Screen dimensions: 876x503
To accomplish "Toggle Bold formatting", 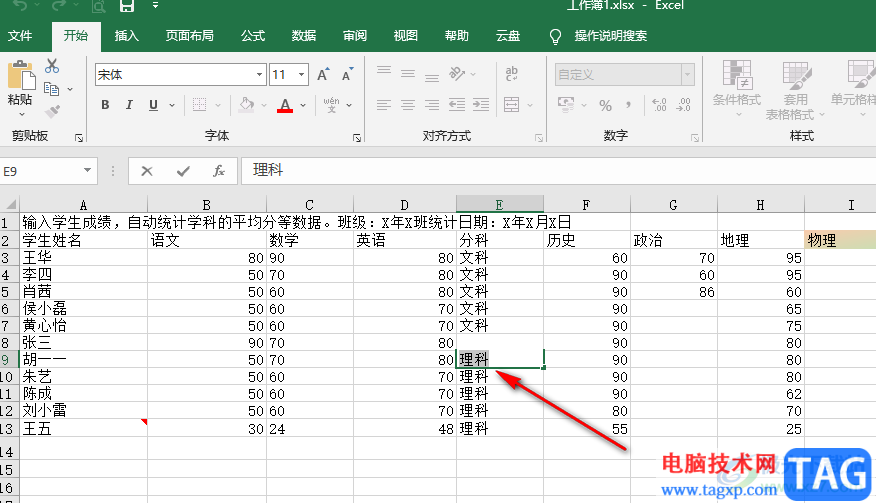I will 105,105.
